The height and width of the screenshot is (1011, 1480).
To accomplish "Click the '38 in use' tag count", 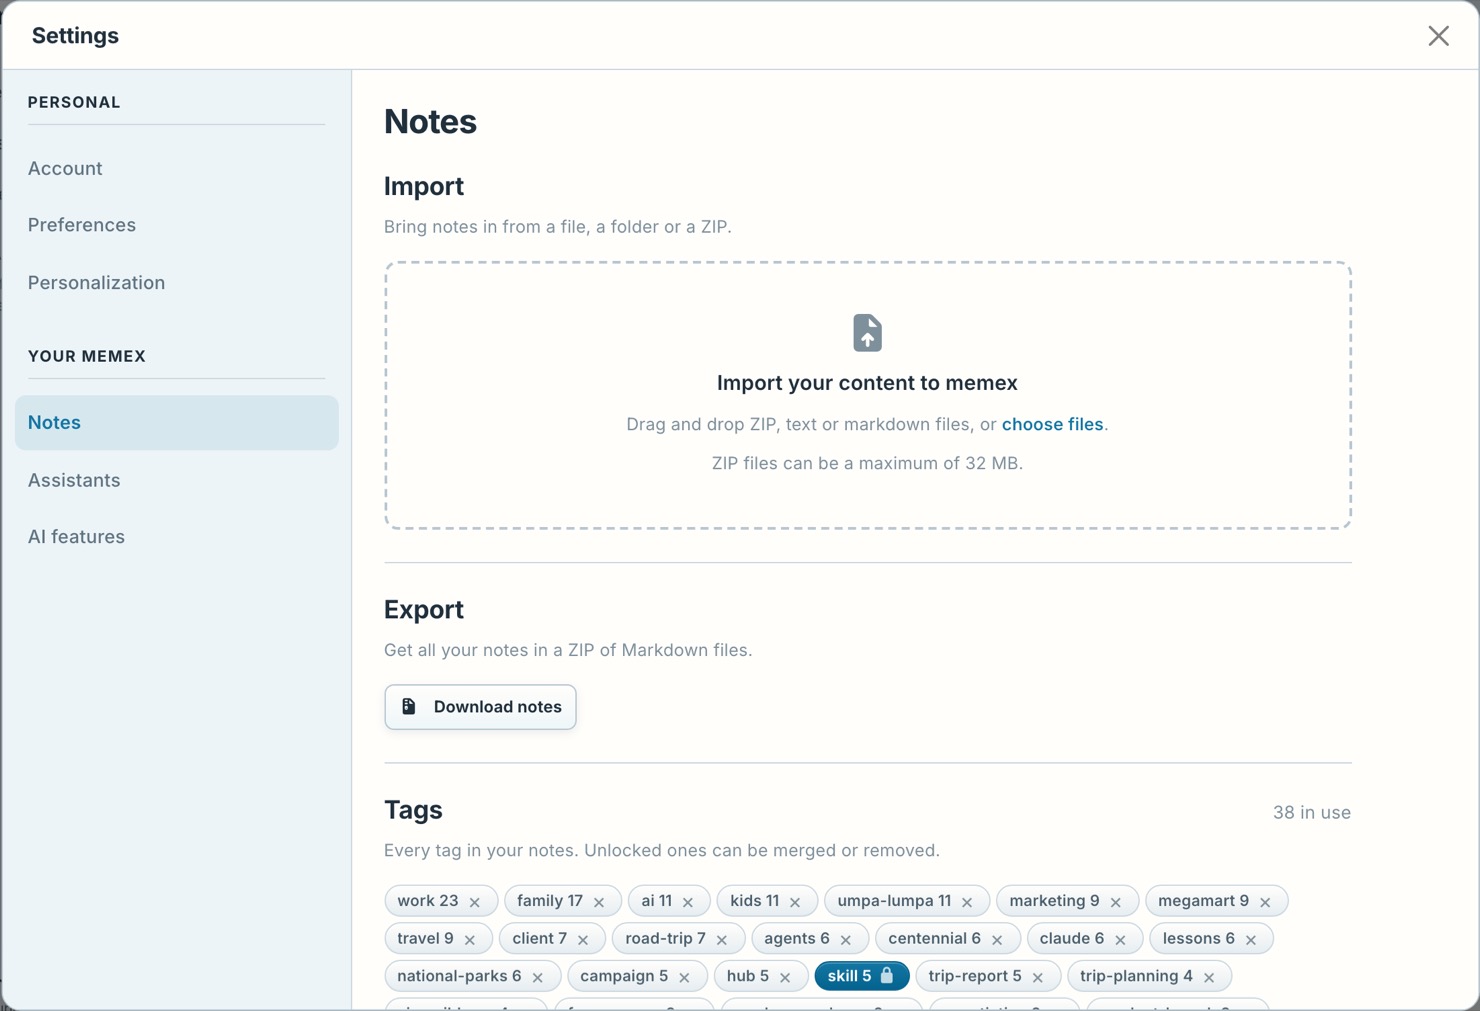I will (1311, 813).
